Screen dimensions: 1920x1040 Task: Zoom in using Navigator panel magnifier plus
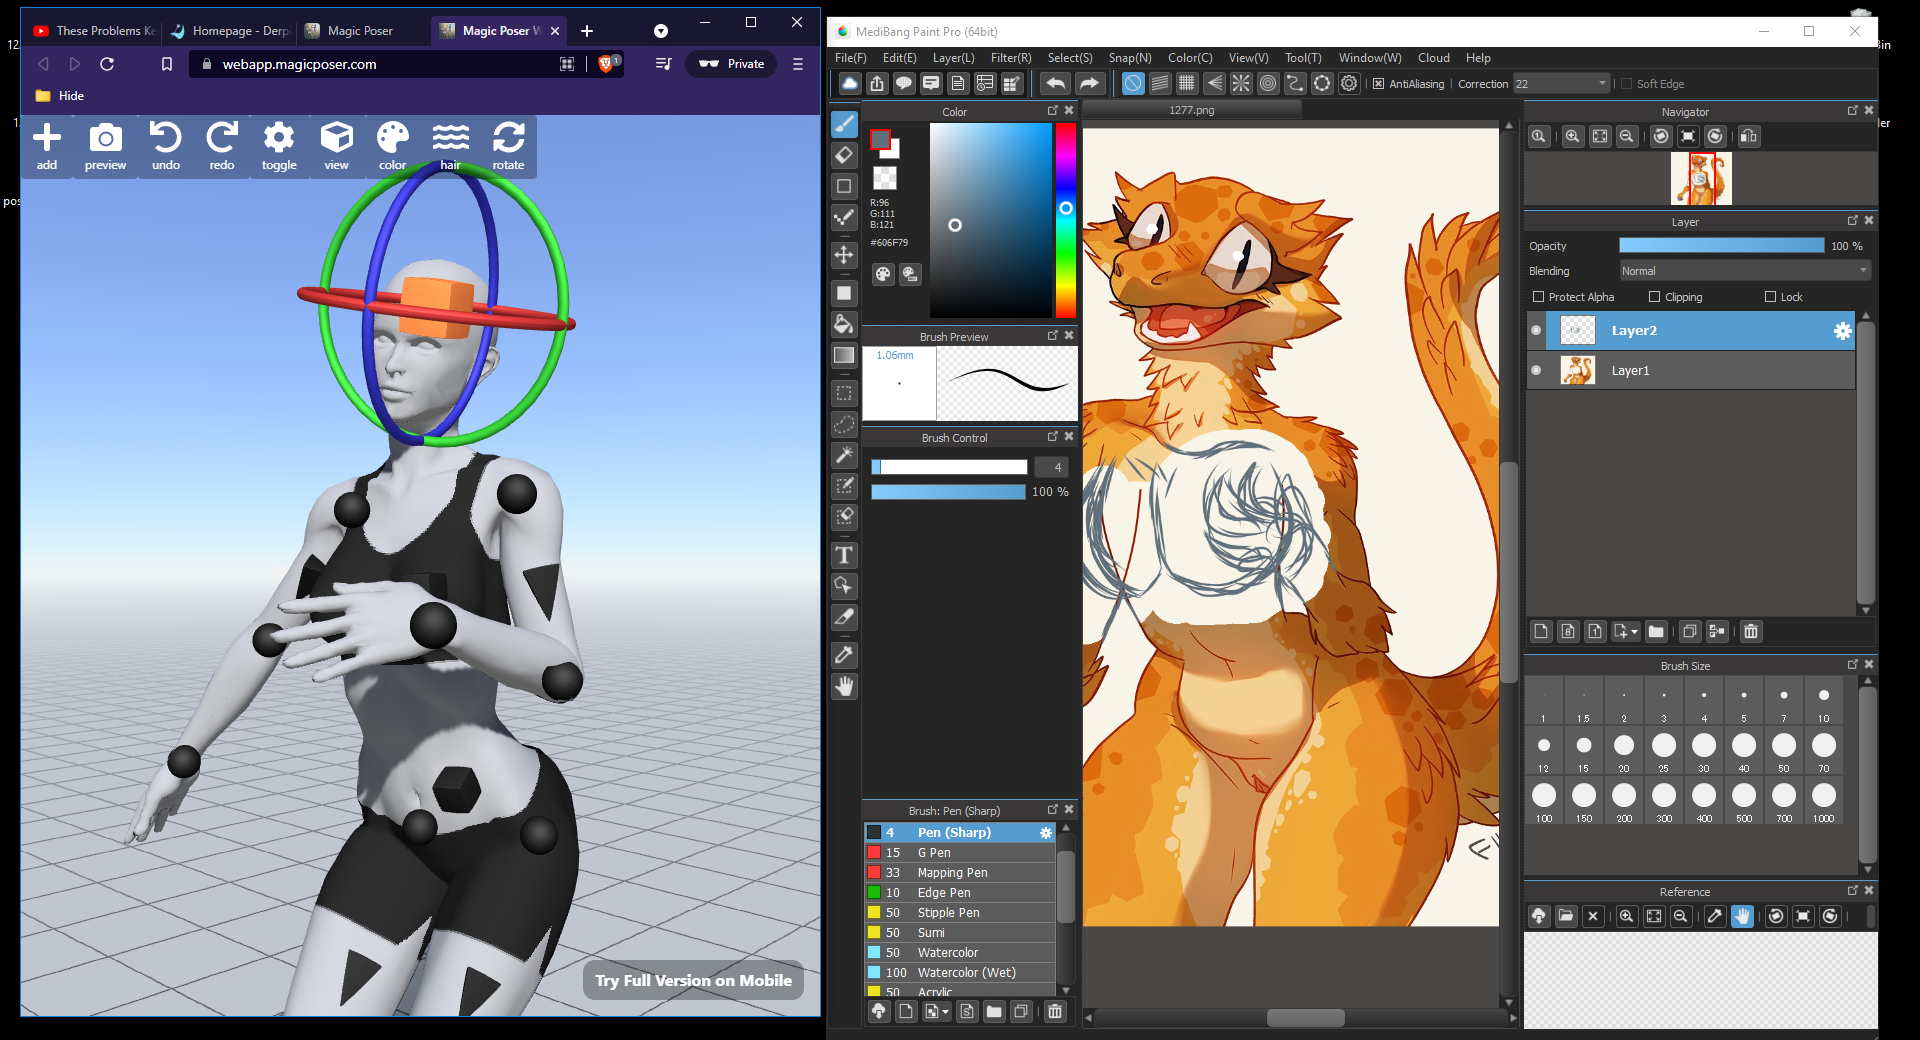[x=1573, y=136]
